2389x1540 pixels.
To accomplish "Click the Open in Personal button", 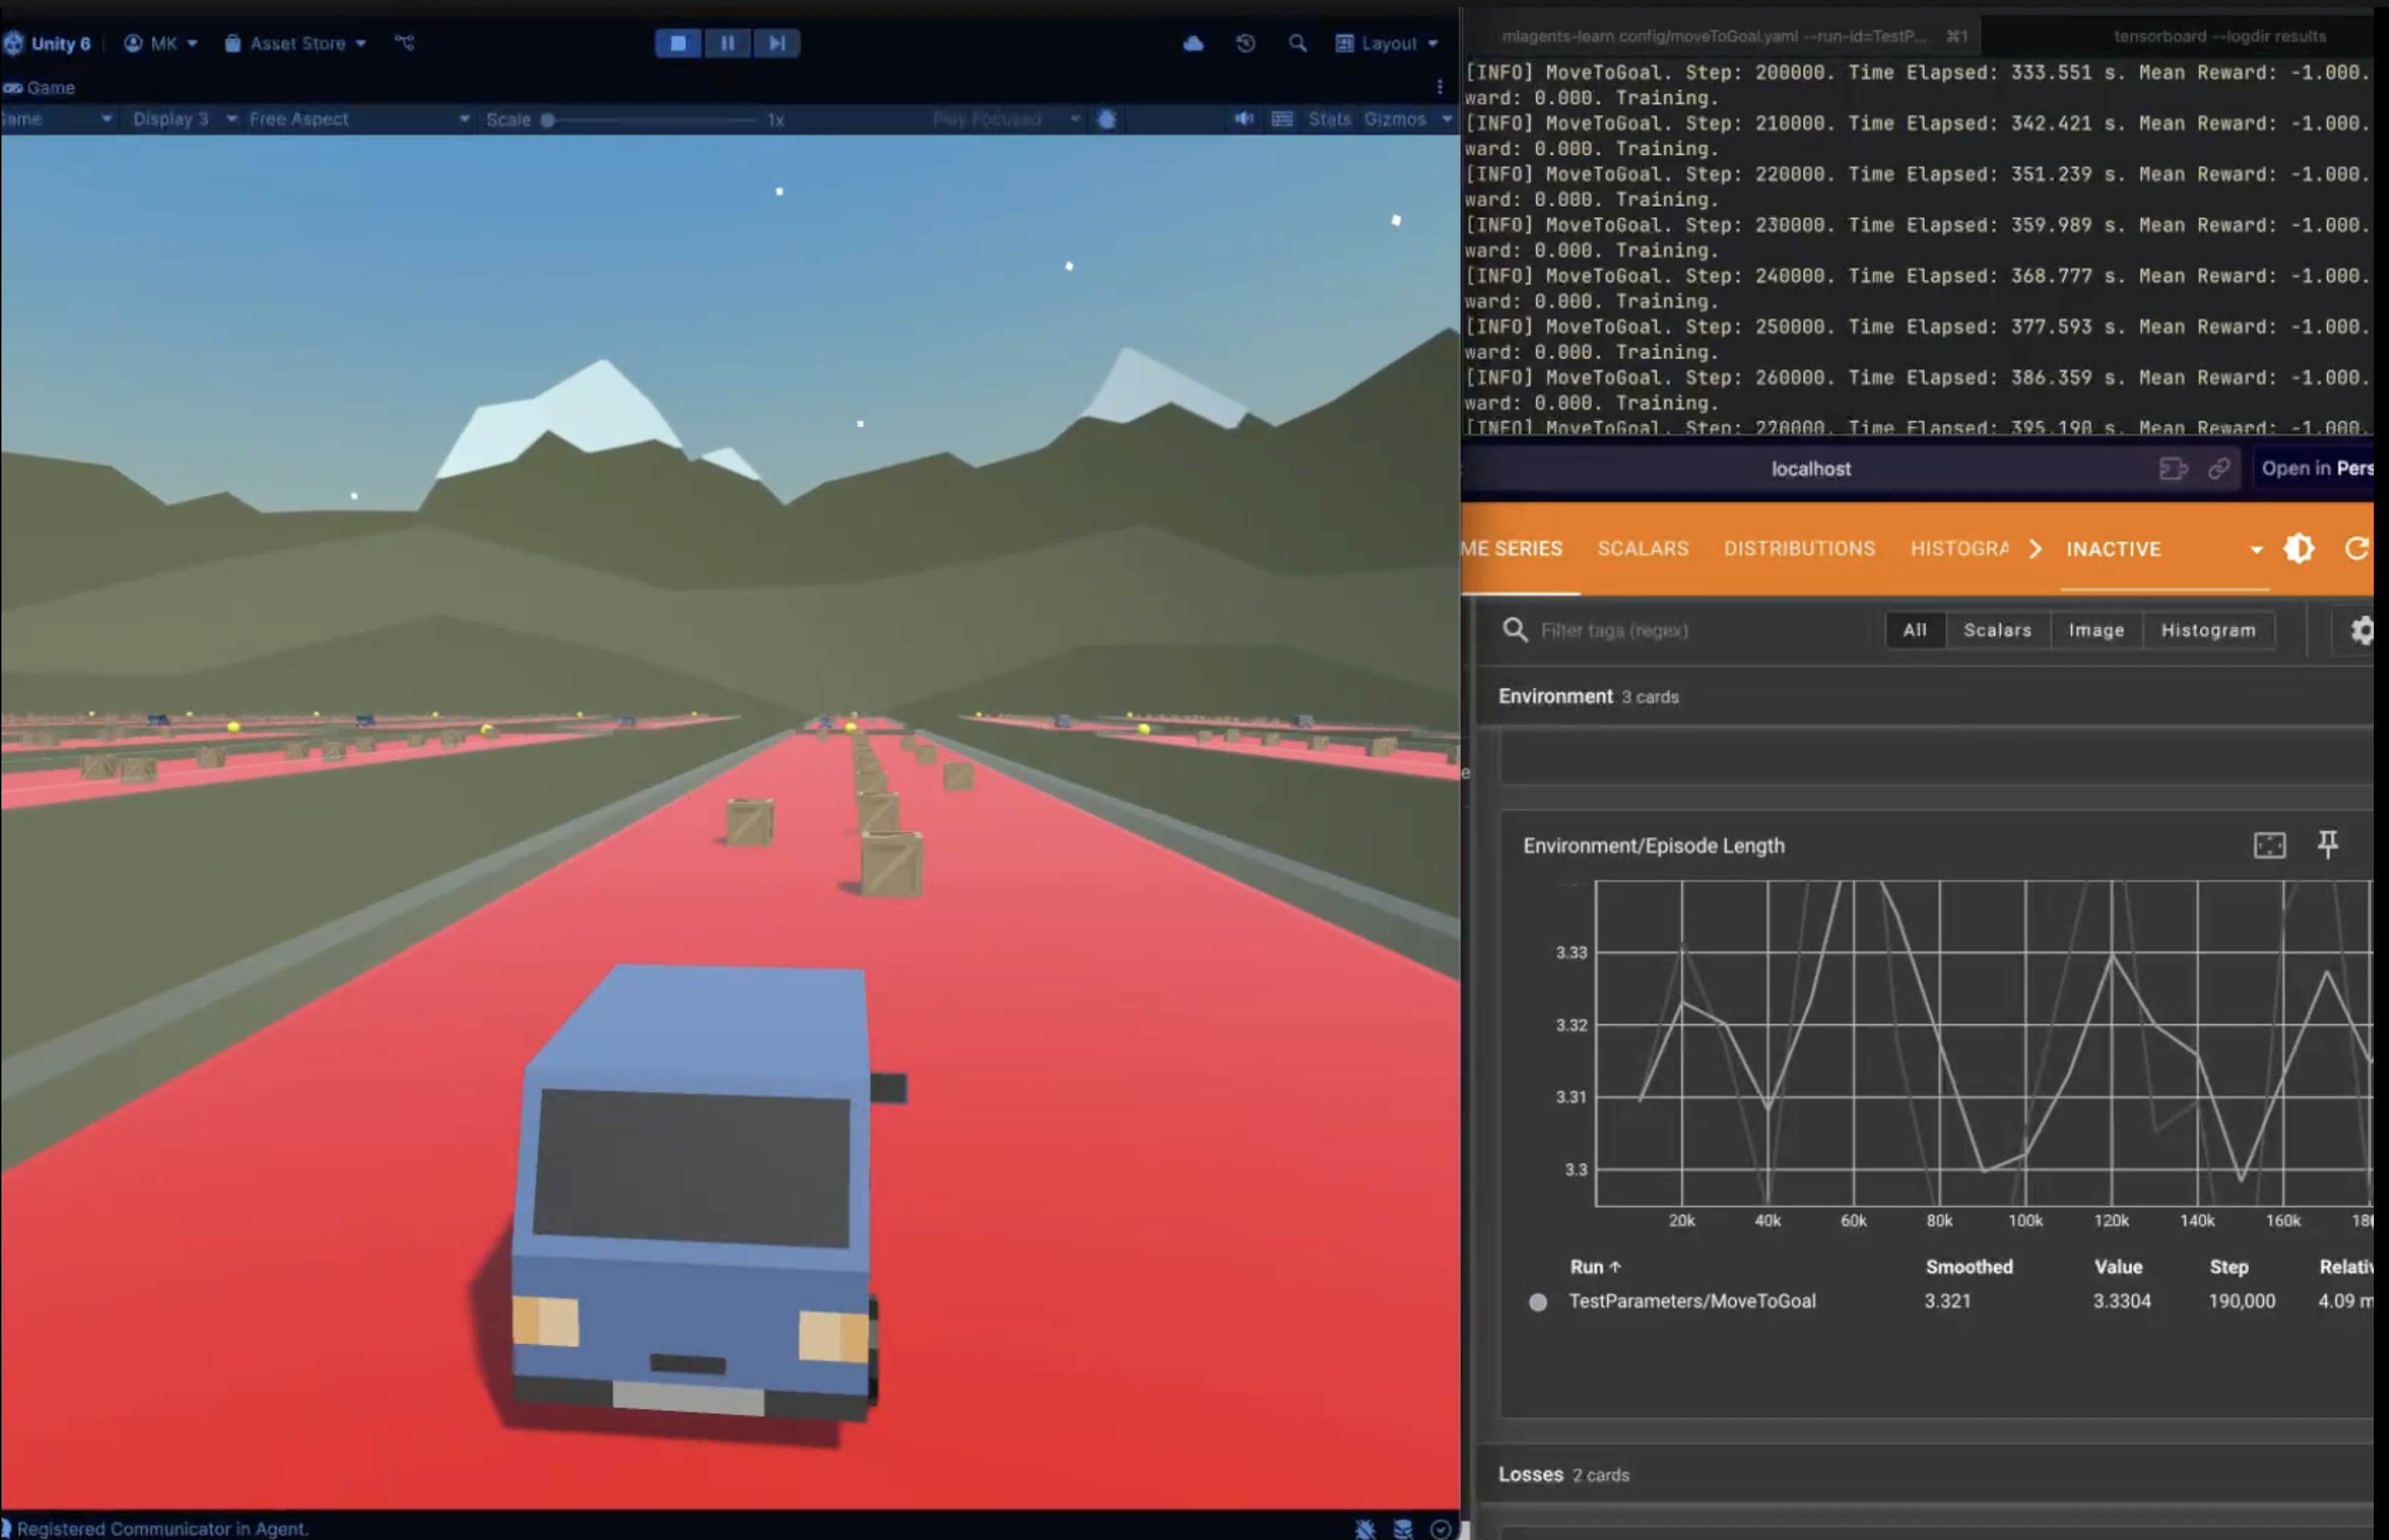I will pyautogui.click(x=2314, y=468).
